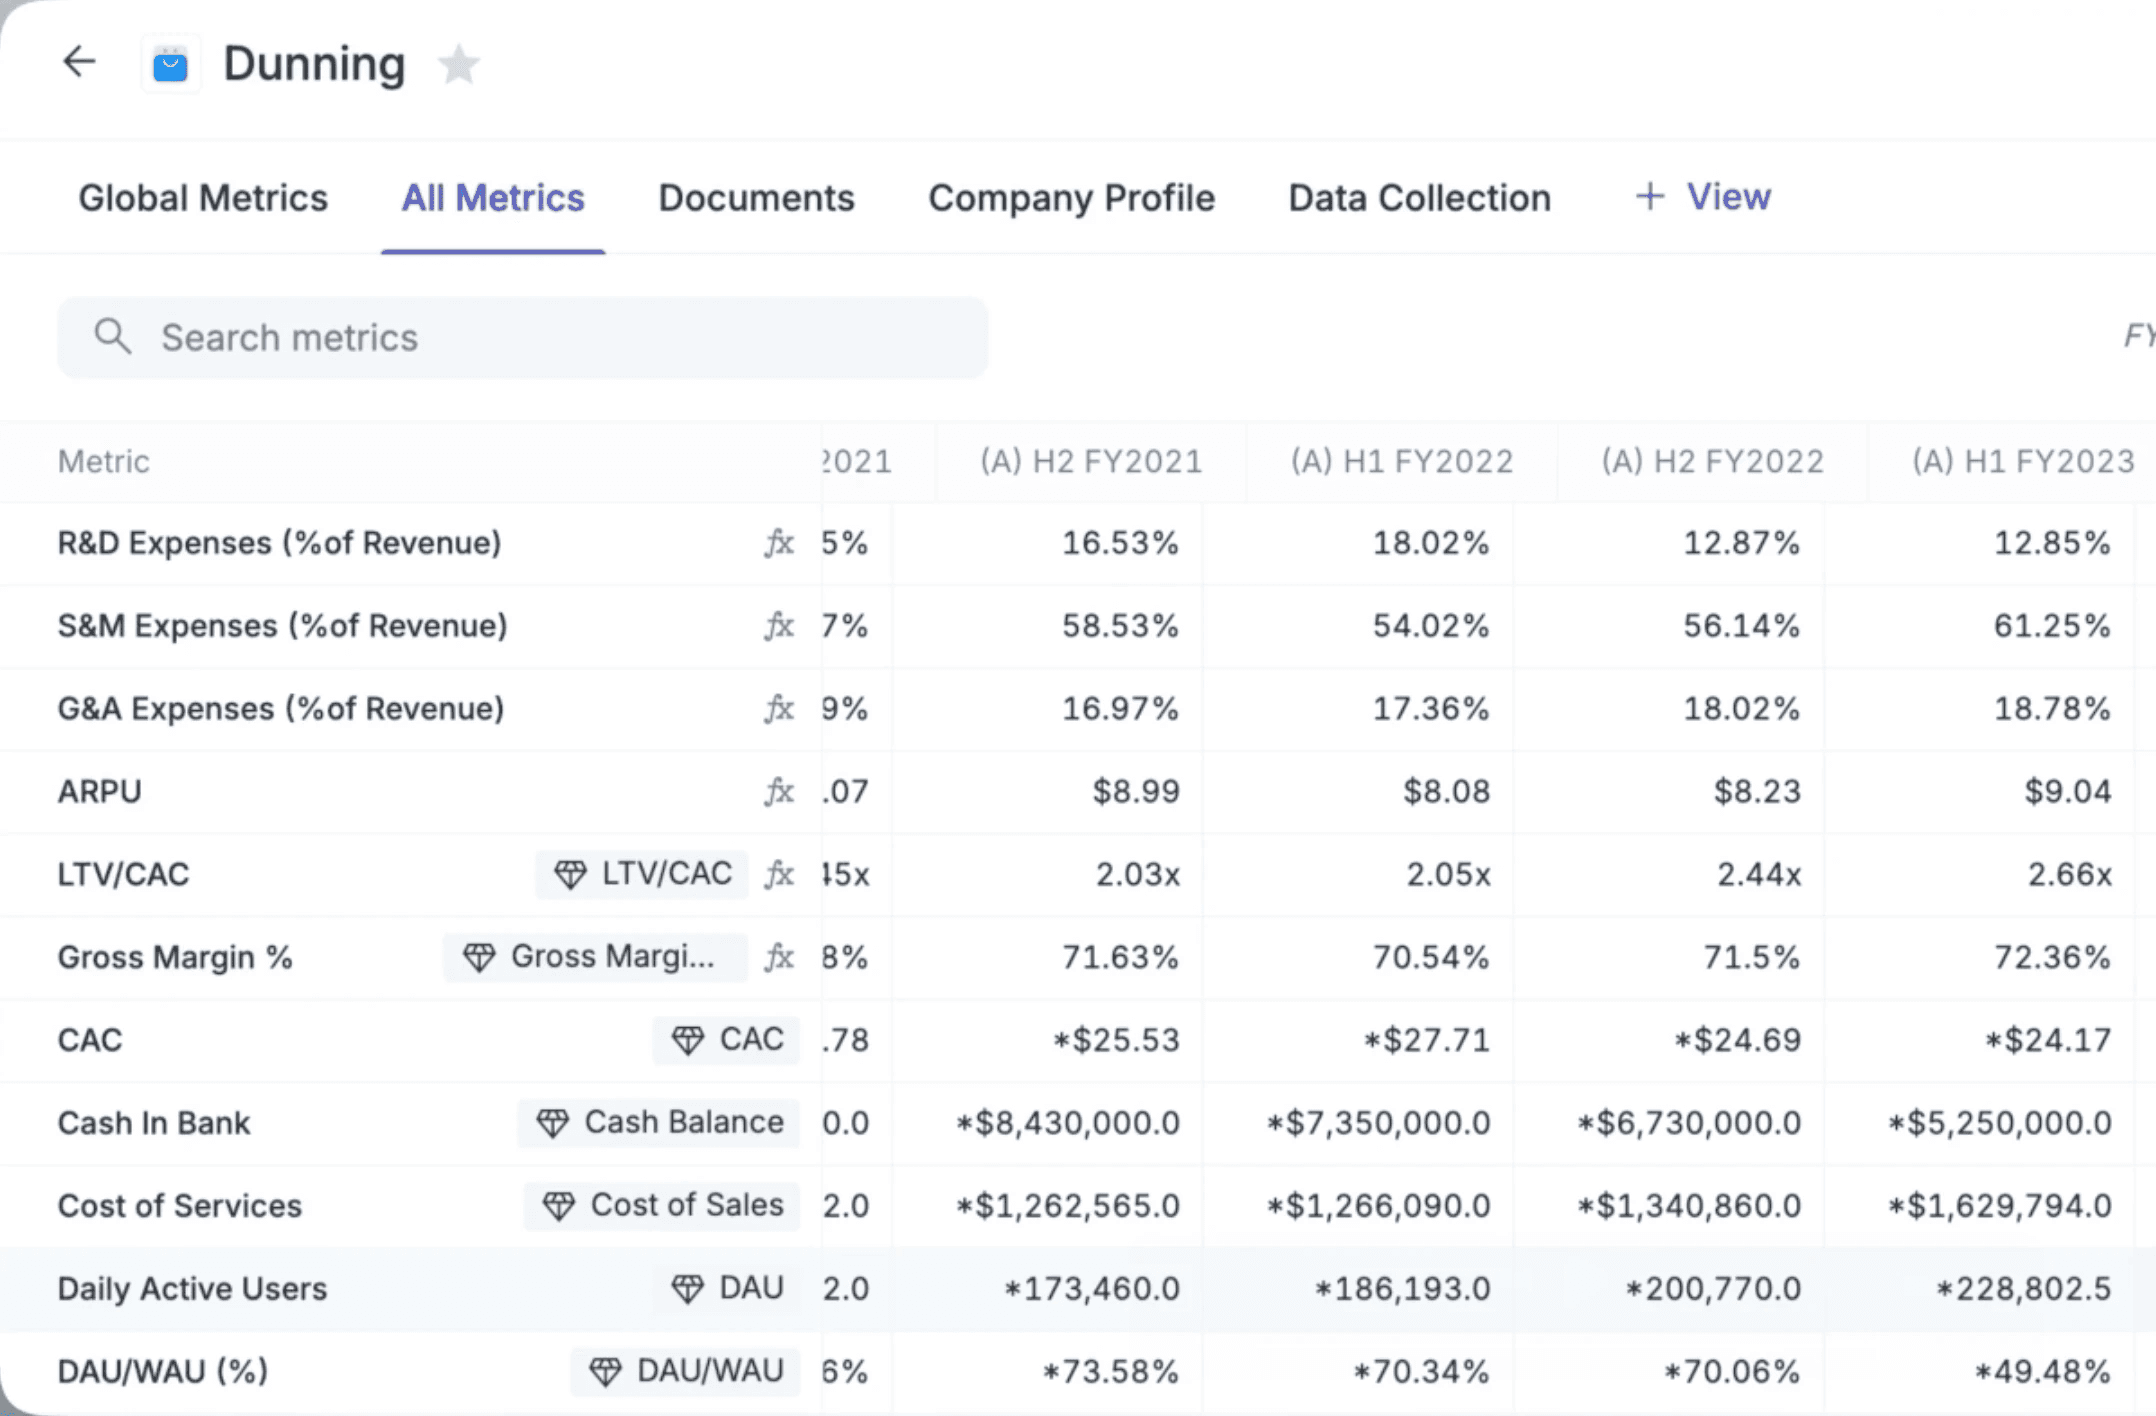Click the Cost of Sales tag
Viewport: 2156px width, 1416px height.
click(663, 1205)
